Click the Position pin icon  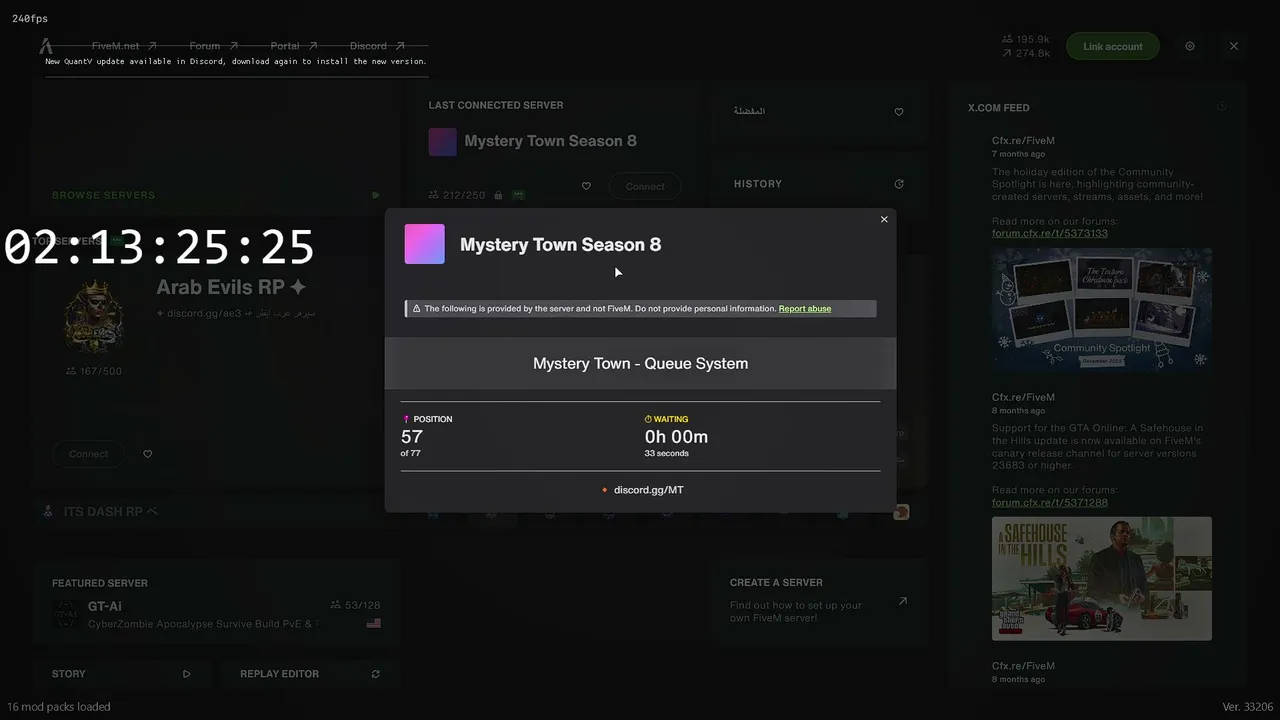406,419
